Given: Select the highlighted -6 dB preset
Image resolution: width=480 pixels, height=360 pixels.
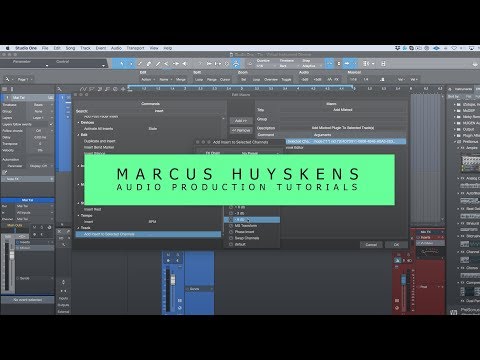Looking at the screenshot, I should point(252,220).
